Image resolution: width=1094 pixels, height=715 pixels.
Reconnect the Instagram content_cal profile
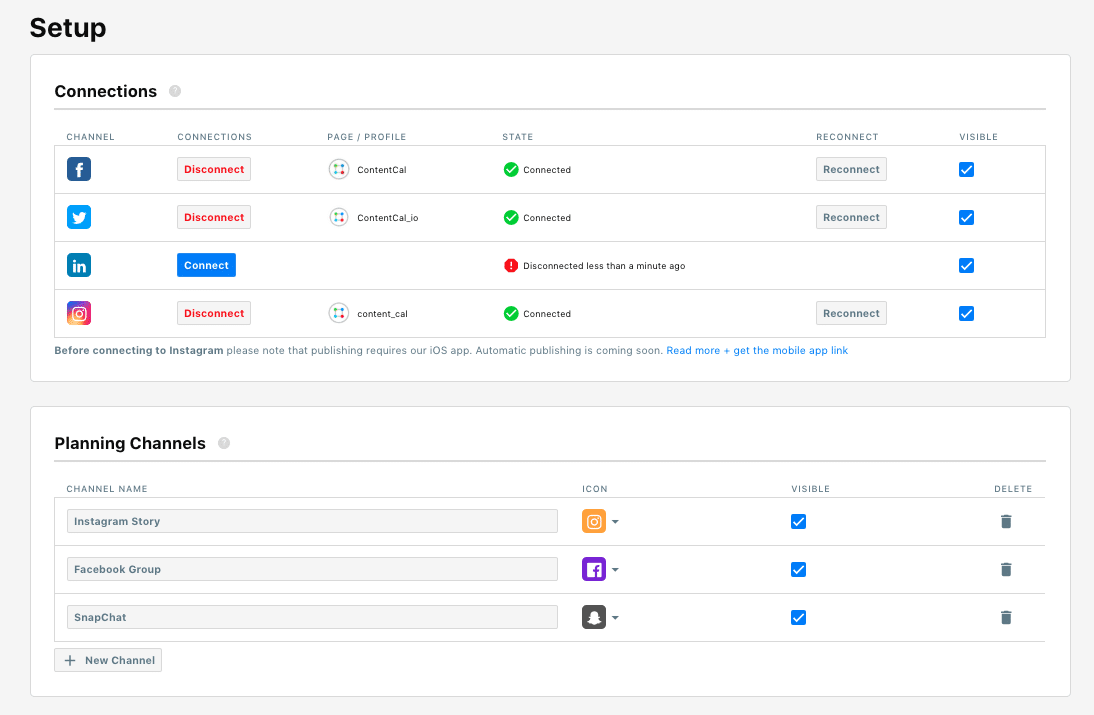coord(851,313)
